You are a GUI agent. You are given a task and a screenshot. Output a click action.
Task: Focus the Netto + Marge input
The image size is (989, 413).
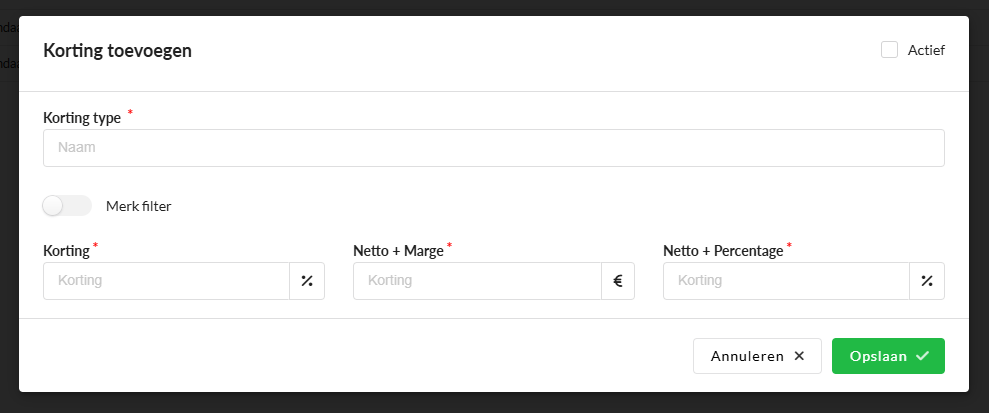pyautogui.click(x=476, y=281)
